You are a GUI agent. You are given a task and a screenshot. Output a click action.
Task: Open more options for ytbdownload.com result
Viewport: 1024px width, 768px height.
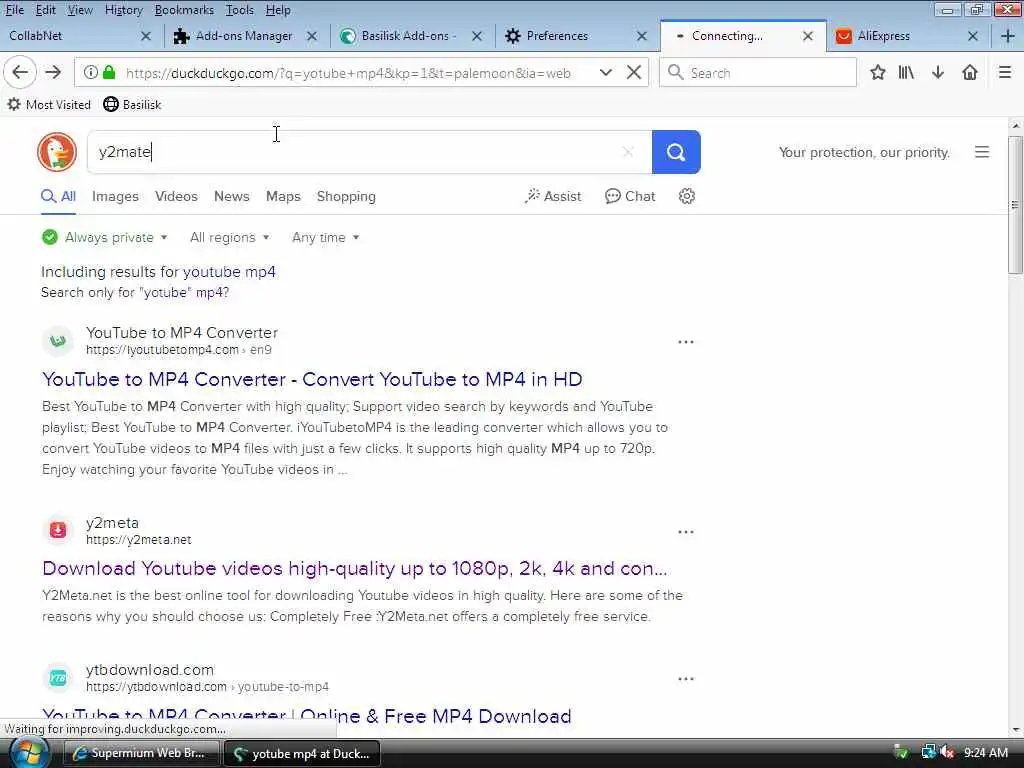pos(686,679)
